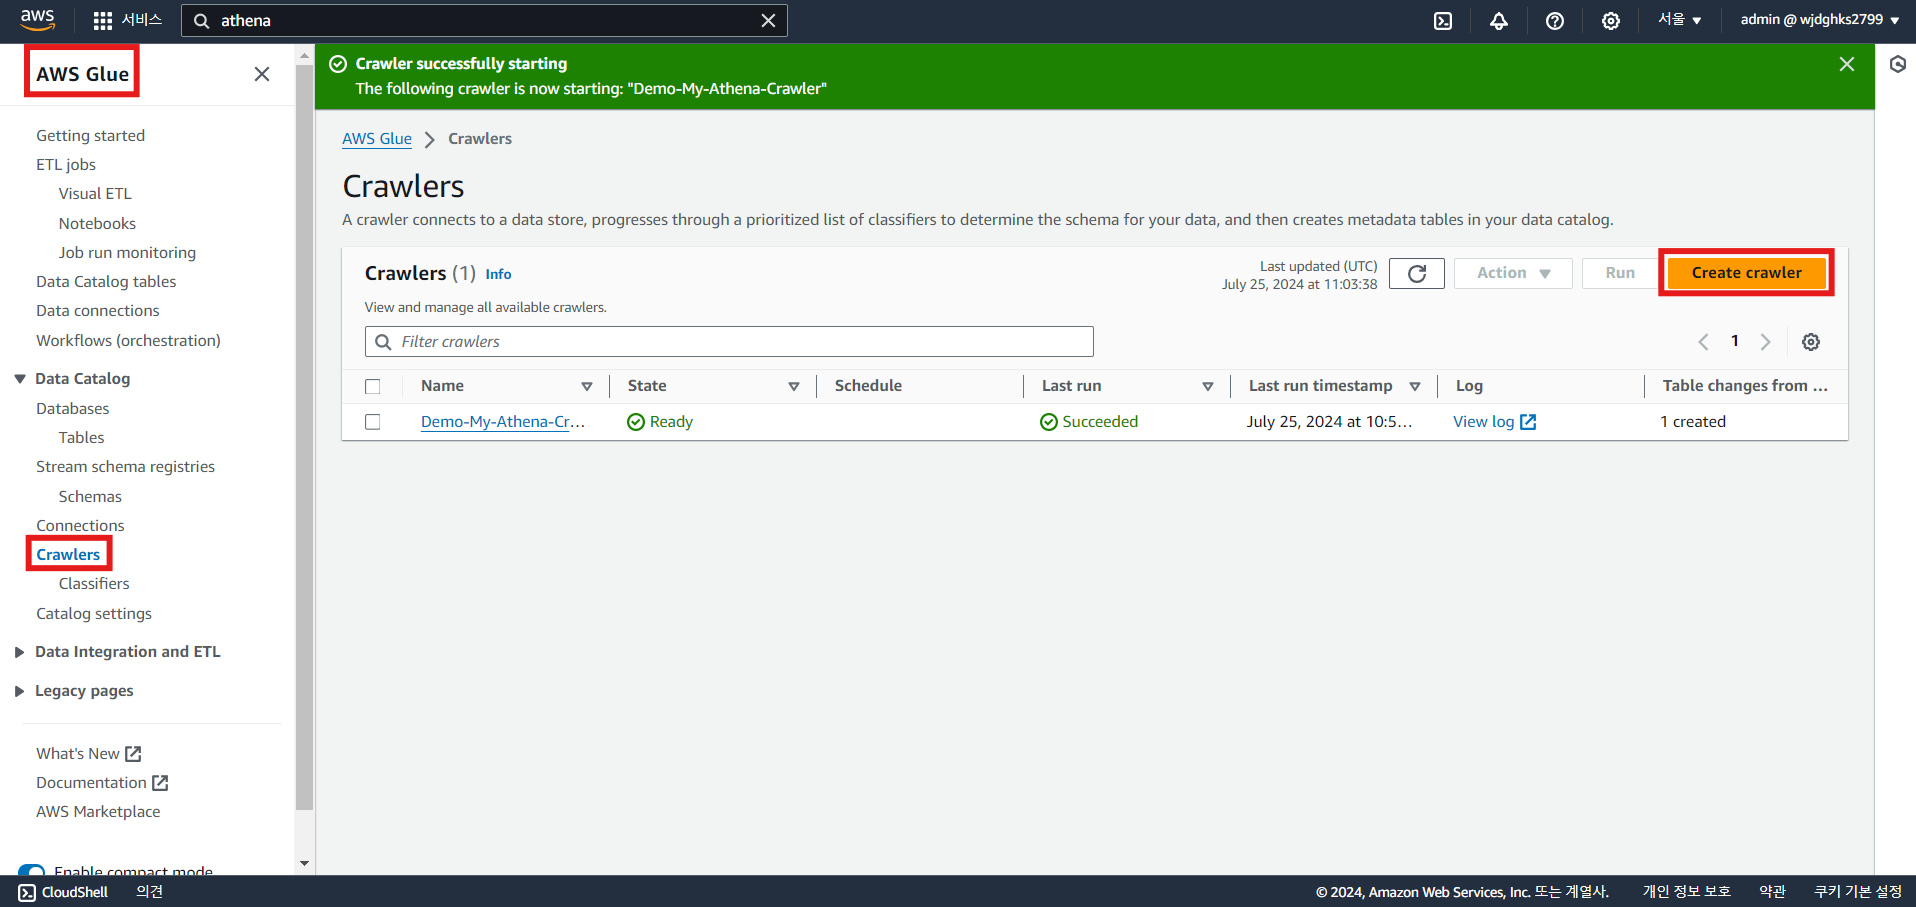Image resolution: width=1916 pixels, height=907 pixels.
Task: Open Notebooks in sidebar
Action: pyautogui.click(x=97, y=224)
